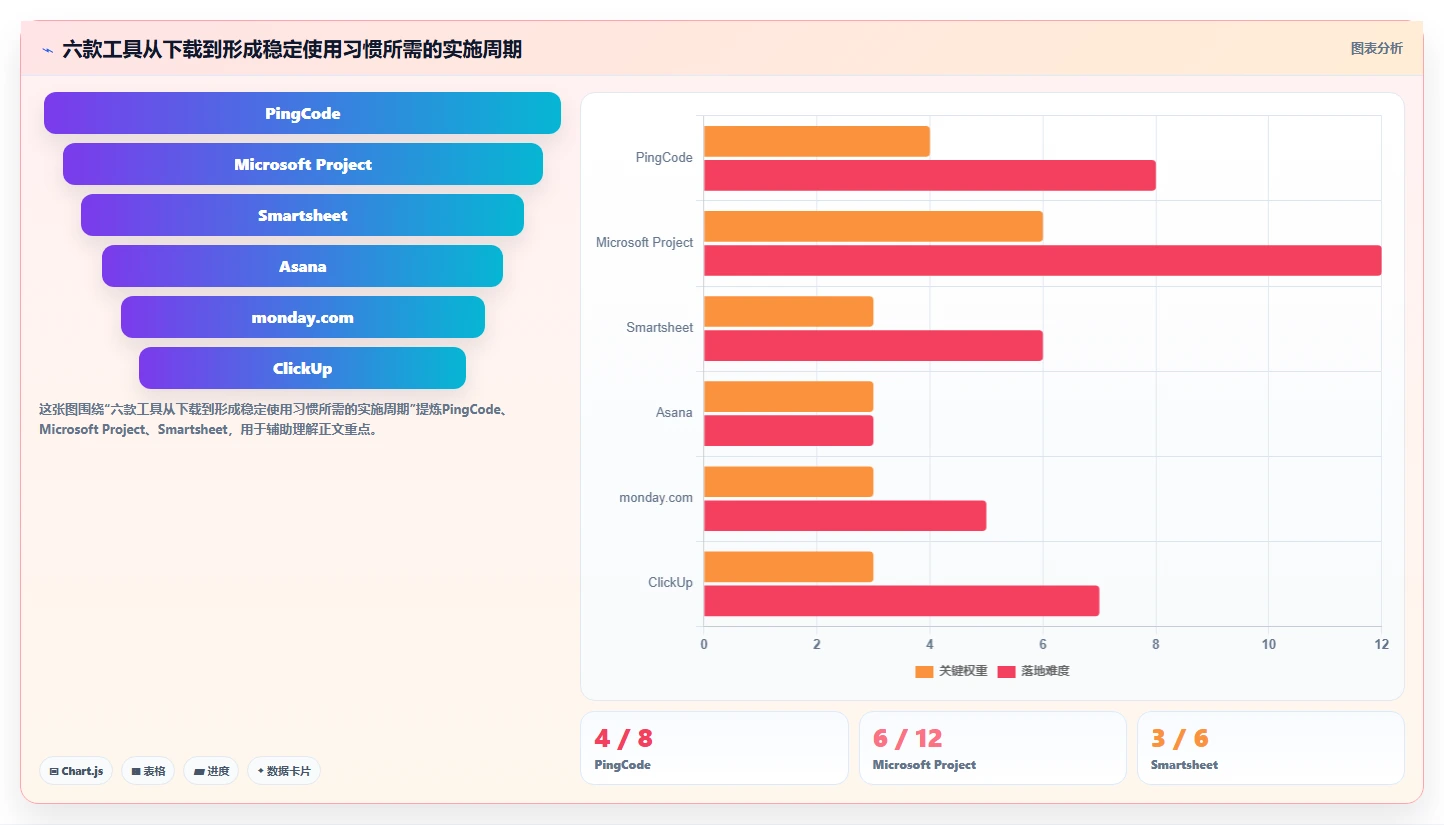Click the Smartsheet y-axis label
The image size is (1444, 825).
[x=659, y=328]
